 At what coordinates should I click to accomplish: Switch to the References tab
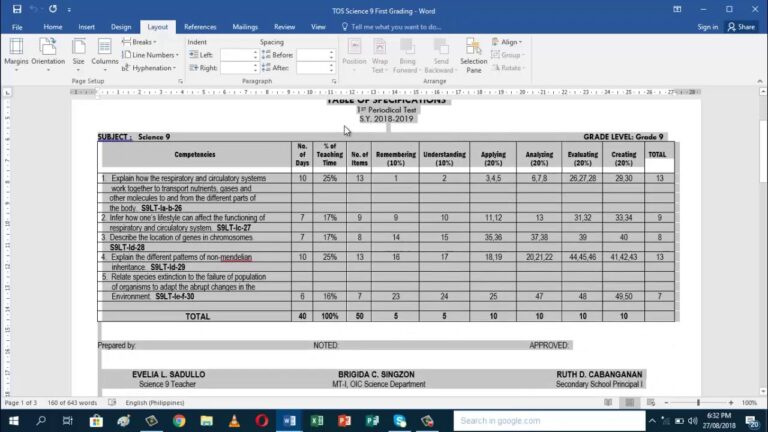pyautogui.click(x=200, y=27)
